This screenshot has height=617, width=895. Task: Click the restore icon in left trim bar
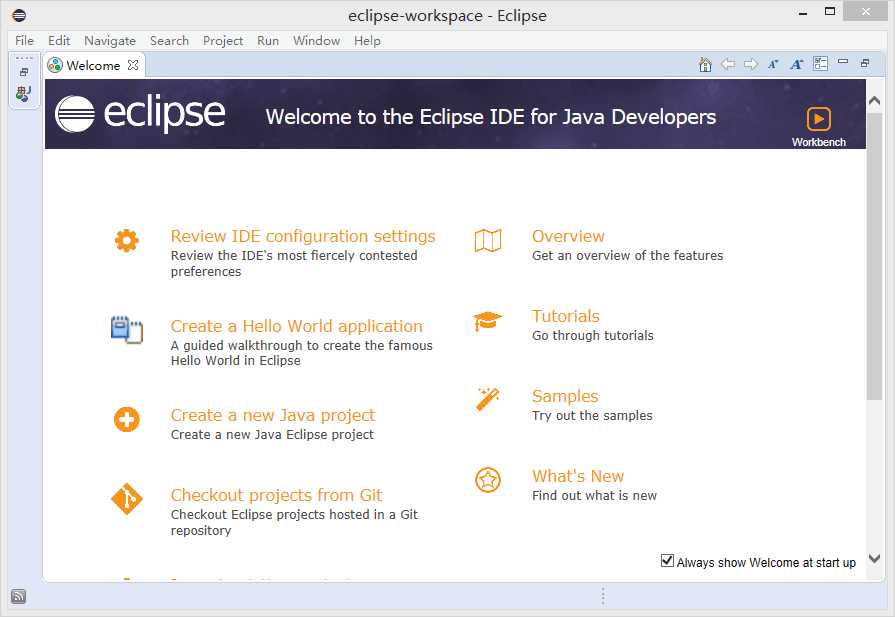(23, 72)
